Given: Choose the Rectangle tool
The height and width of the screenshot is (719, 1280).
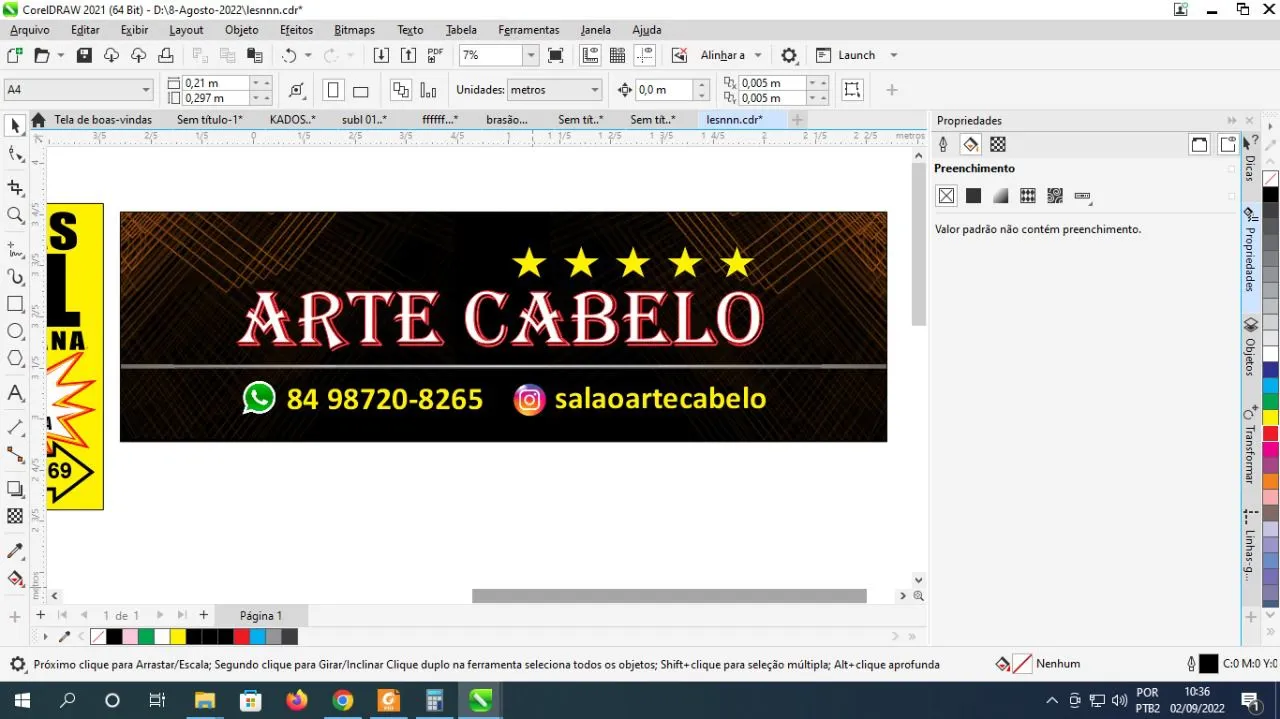Looking at the screenshot, I should pyautogui.click(x=15, y=304).
